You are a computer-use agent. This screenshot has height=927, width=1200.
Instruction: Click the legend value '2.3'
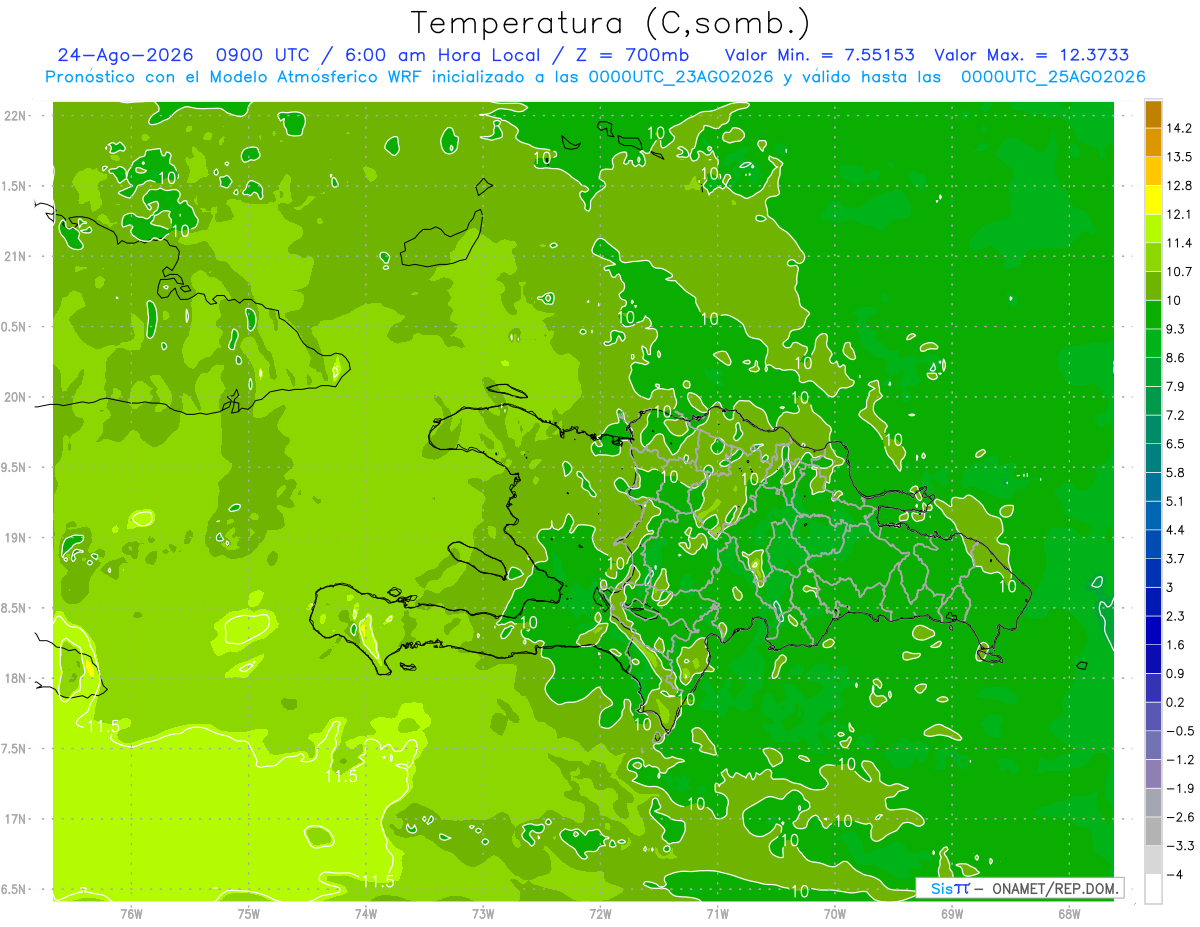coord(1177,616)
